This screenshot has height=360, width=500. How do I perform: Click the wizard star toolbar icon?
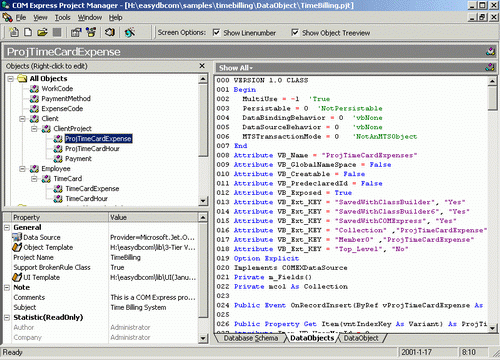point(130,32)
